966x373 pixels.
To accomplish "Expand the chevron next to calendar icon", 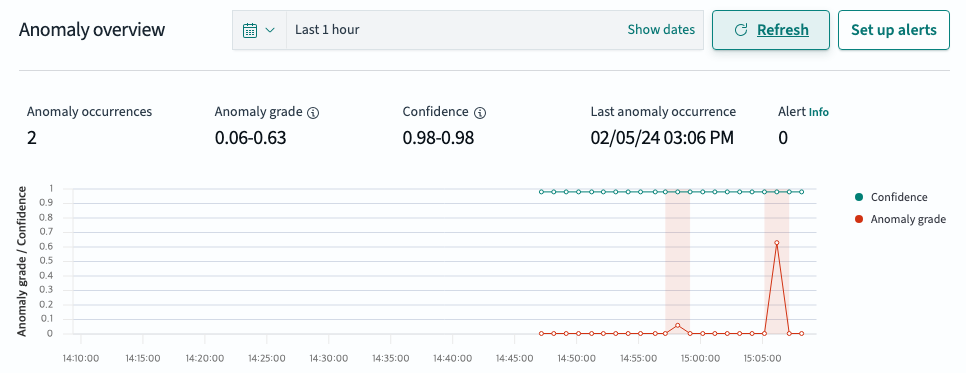I will [x=270, y=30].
